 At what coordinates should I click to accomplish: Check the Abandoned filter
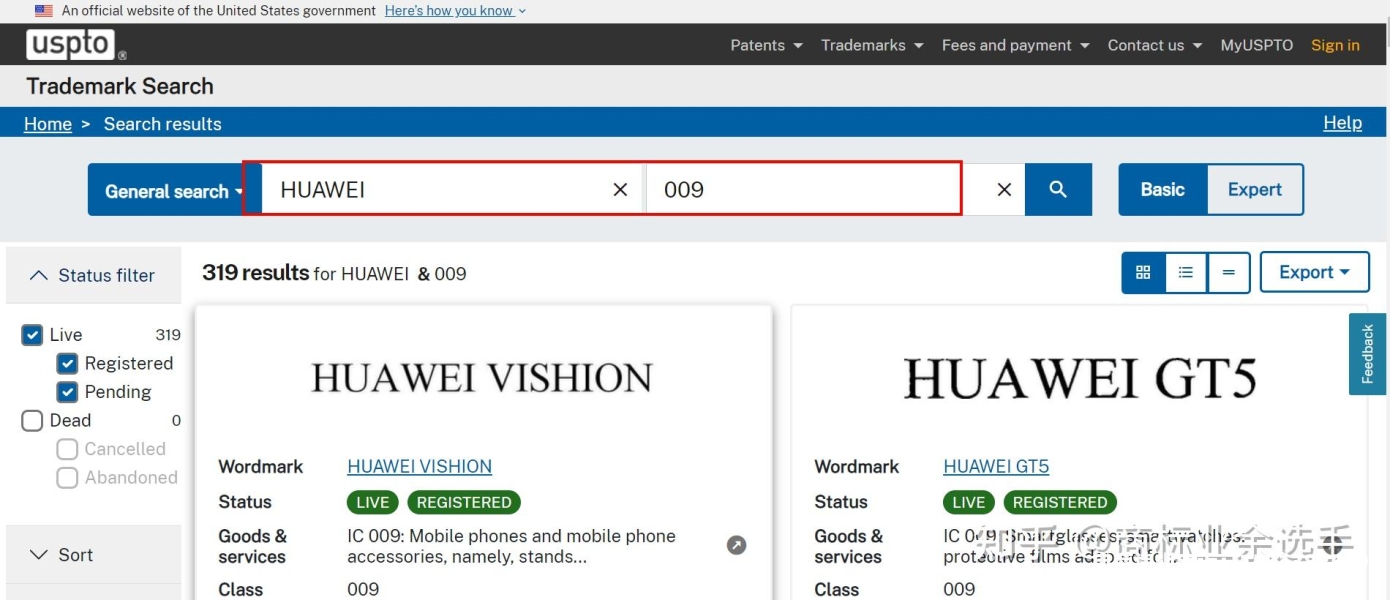pos(67,478)
